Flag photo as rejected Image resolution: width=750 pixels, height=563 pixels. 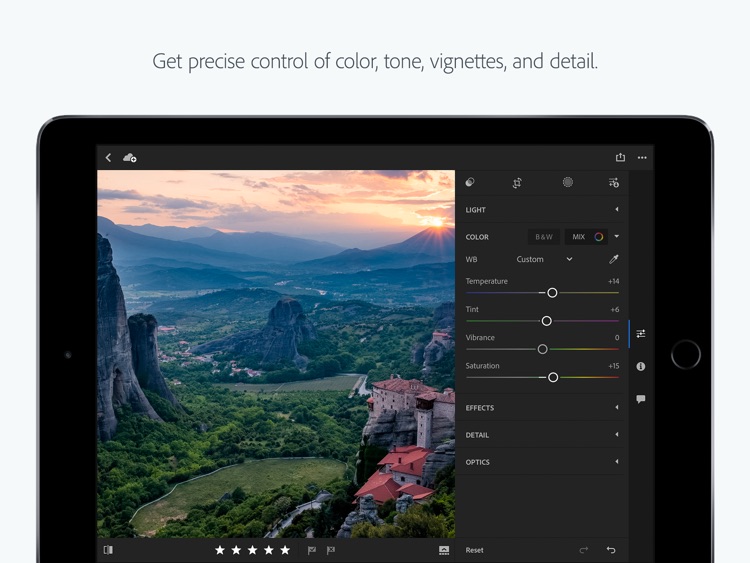(331, 551)
